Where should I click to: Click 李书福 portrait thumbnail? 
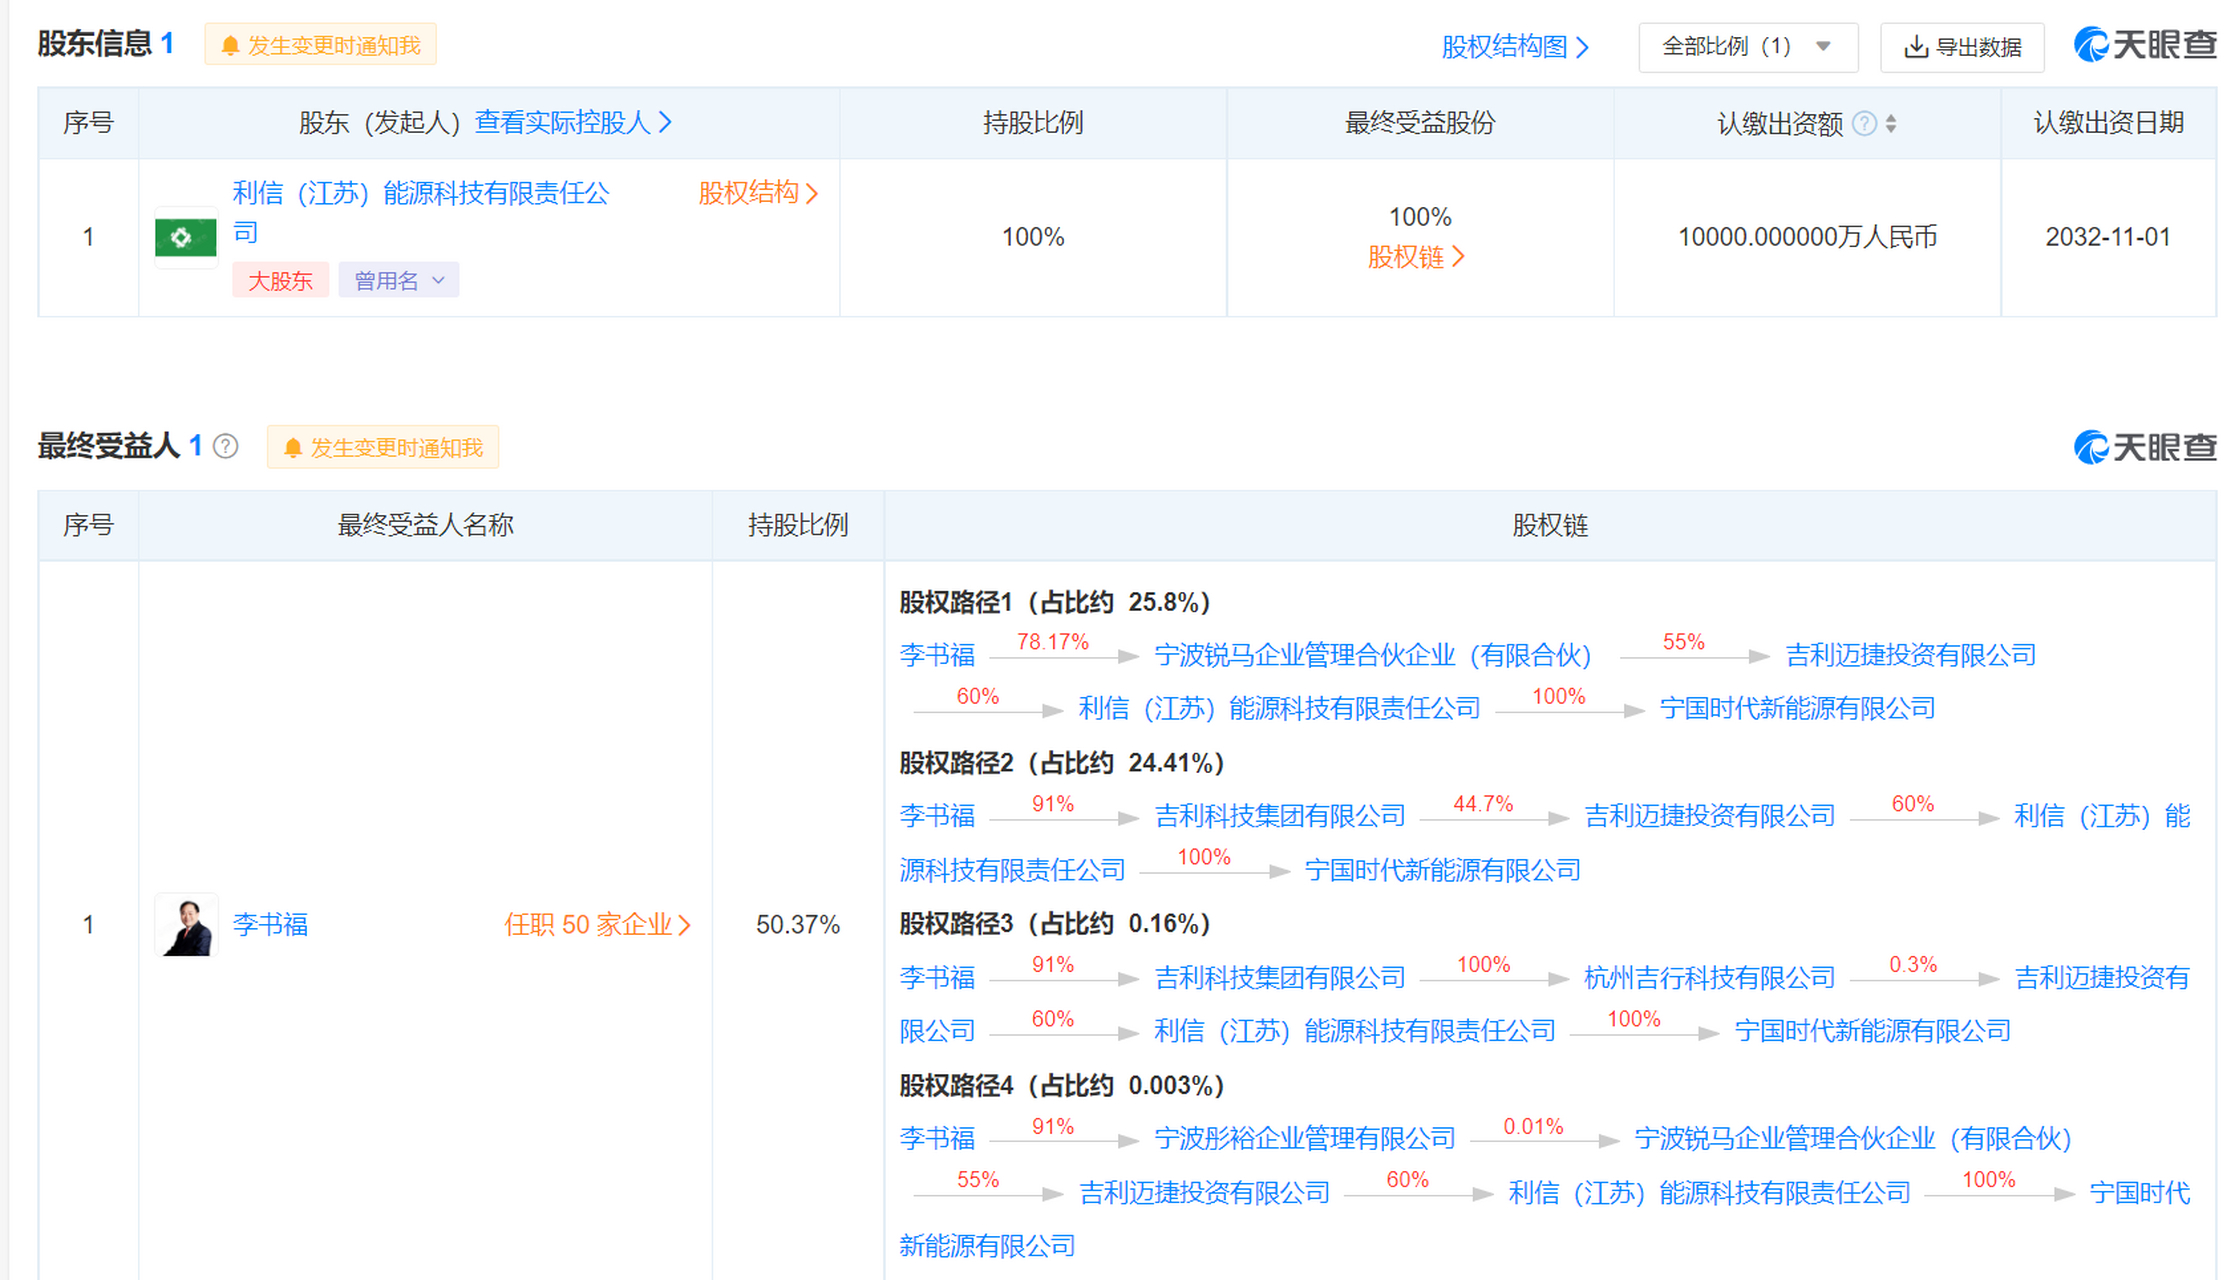pyautogui.click(x=186, y=925)
